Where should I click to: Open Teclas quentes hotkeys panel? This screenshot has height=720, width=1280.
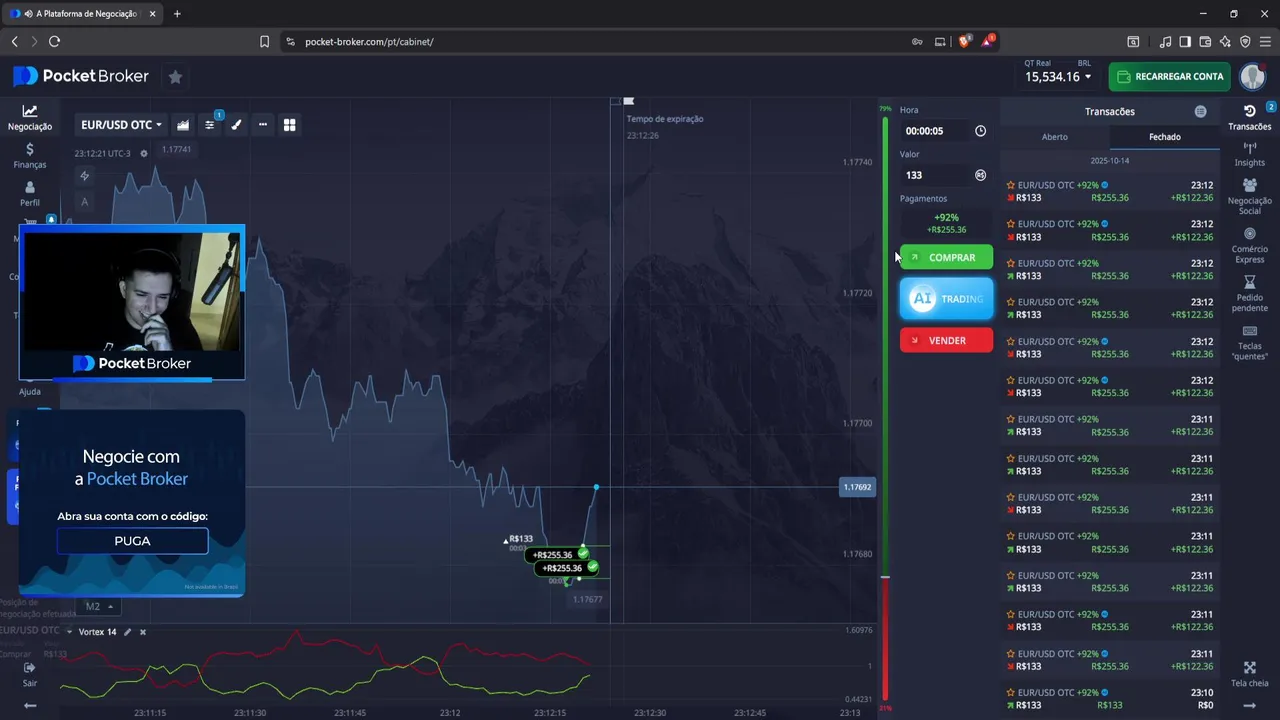tap(1249, 342)
